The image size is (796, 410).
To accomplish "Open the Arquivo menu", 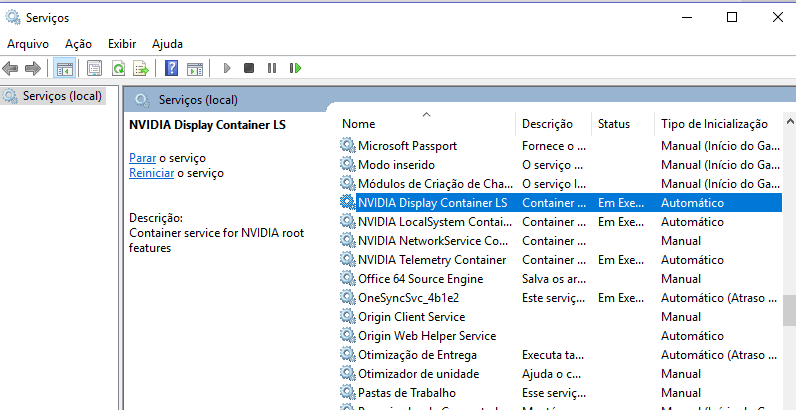I will [28, 44].
